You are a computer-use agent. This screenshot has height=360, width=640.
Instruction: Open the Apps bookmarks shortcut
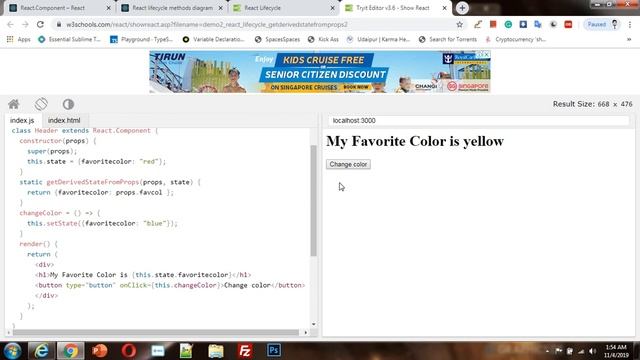(19, 39)
